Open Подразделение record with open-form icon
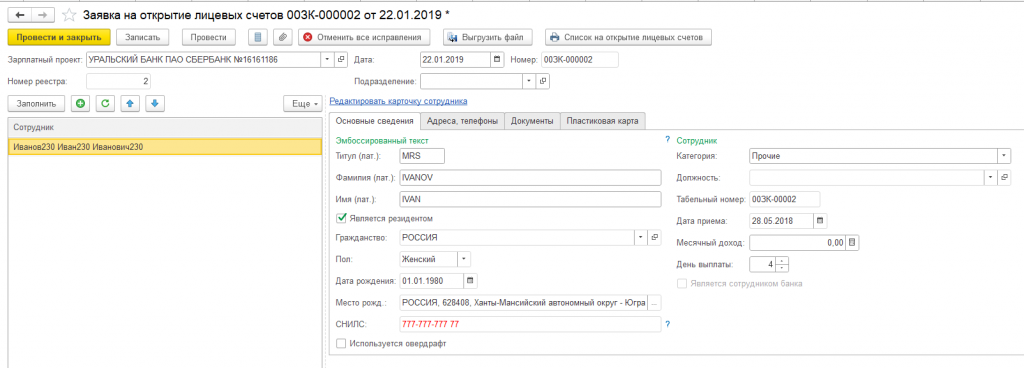Screen dimensions: 1024x368 542,82
